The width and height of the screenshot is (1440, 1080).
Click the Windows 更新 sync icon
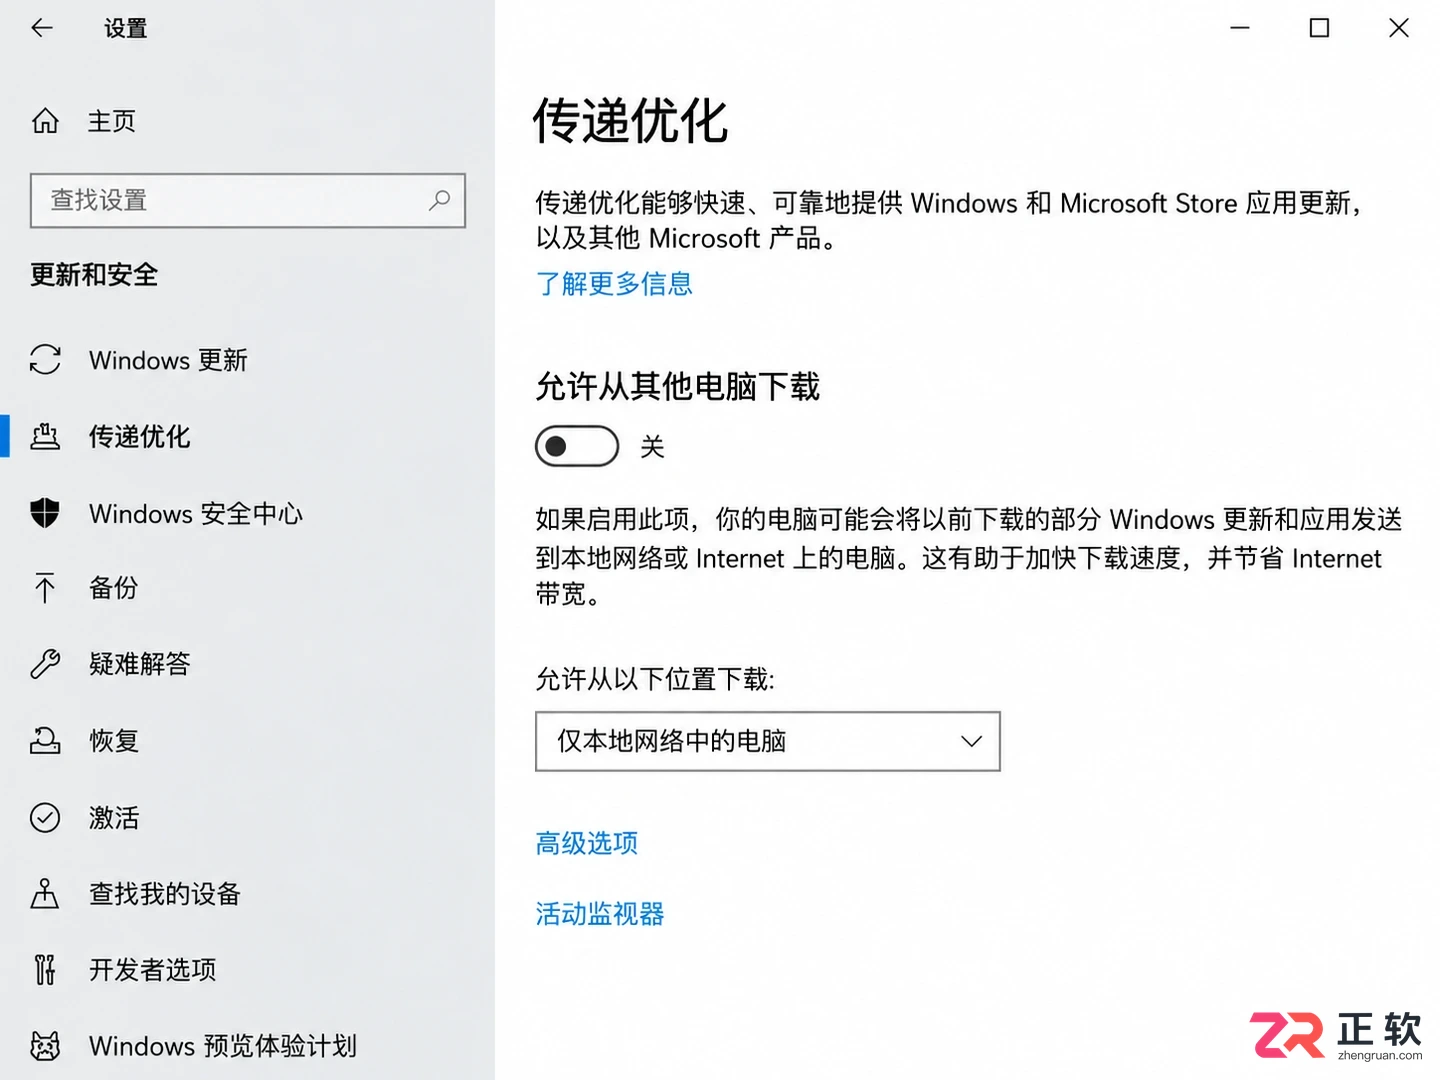[x=45, y=360]
